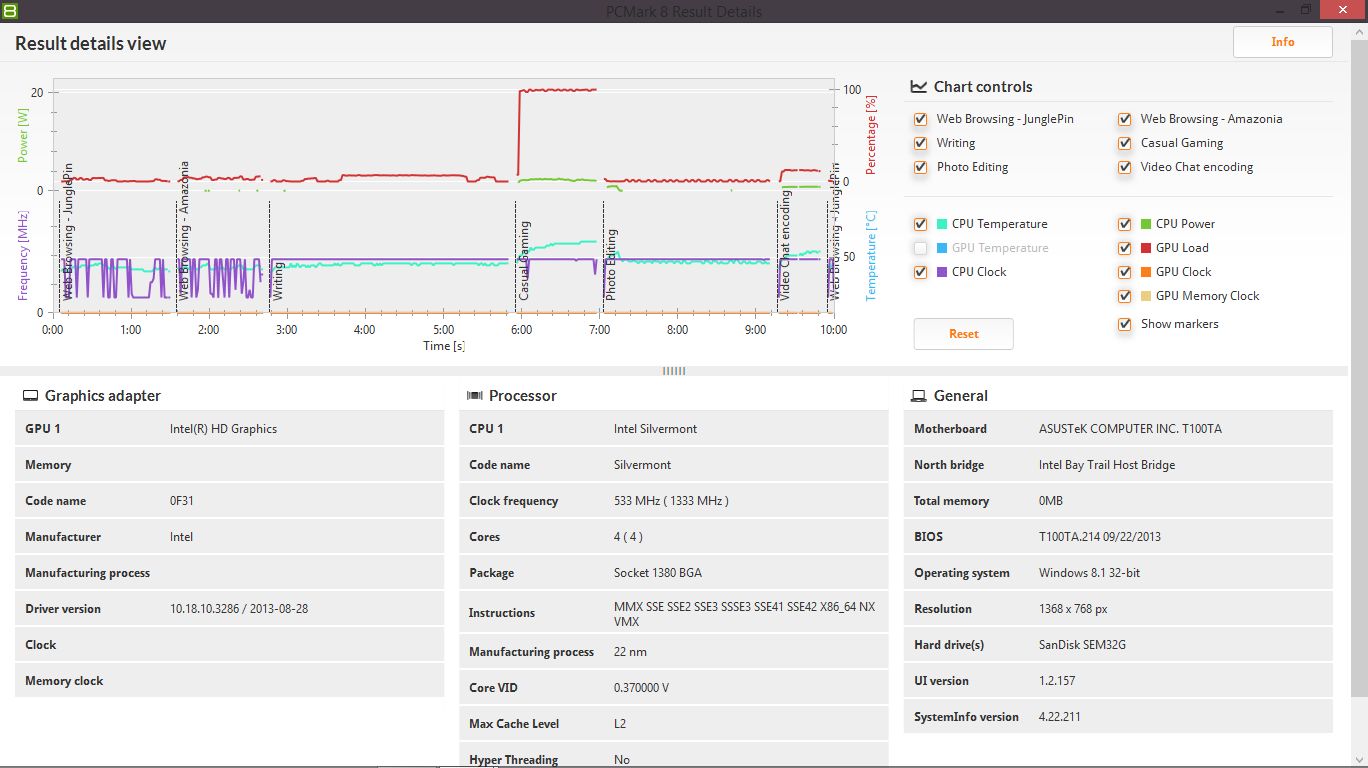The width and height of the screenshot is (1368, 768).
Task: Untick the GPU Memory Clock checkbox
Action: pyautogui.click(x=1125, y=296)
